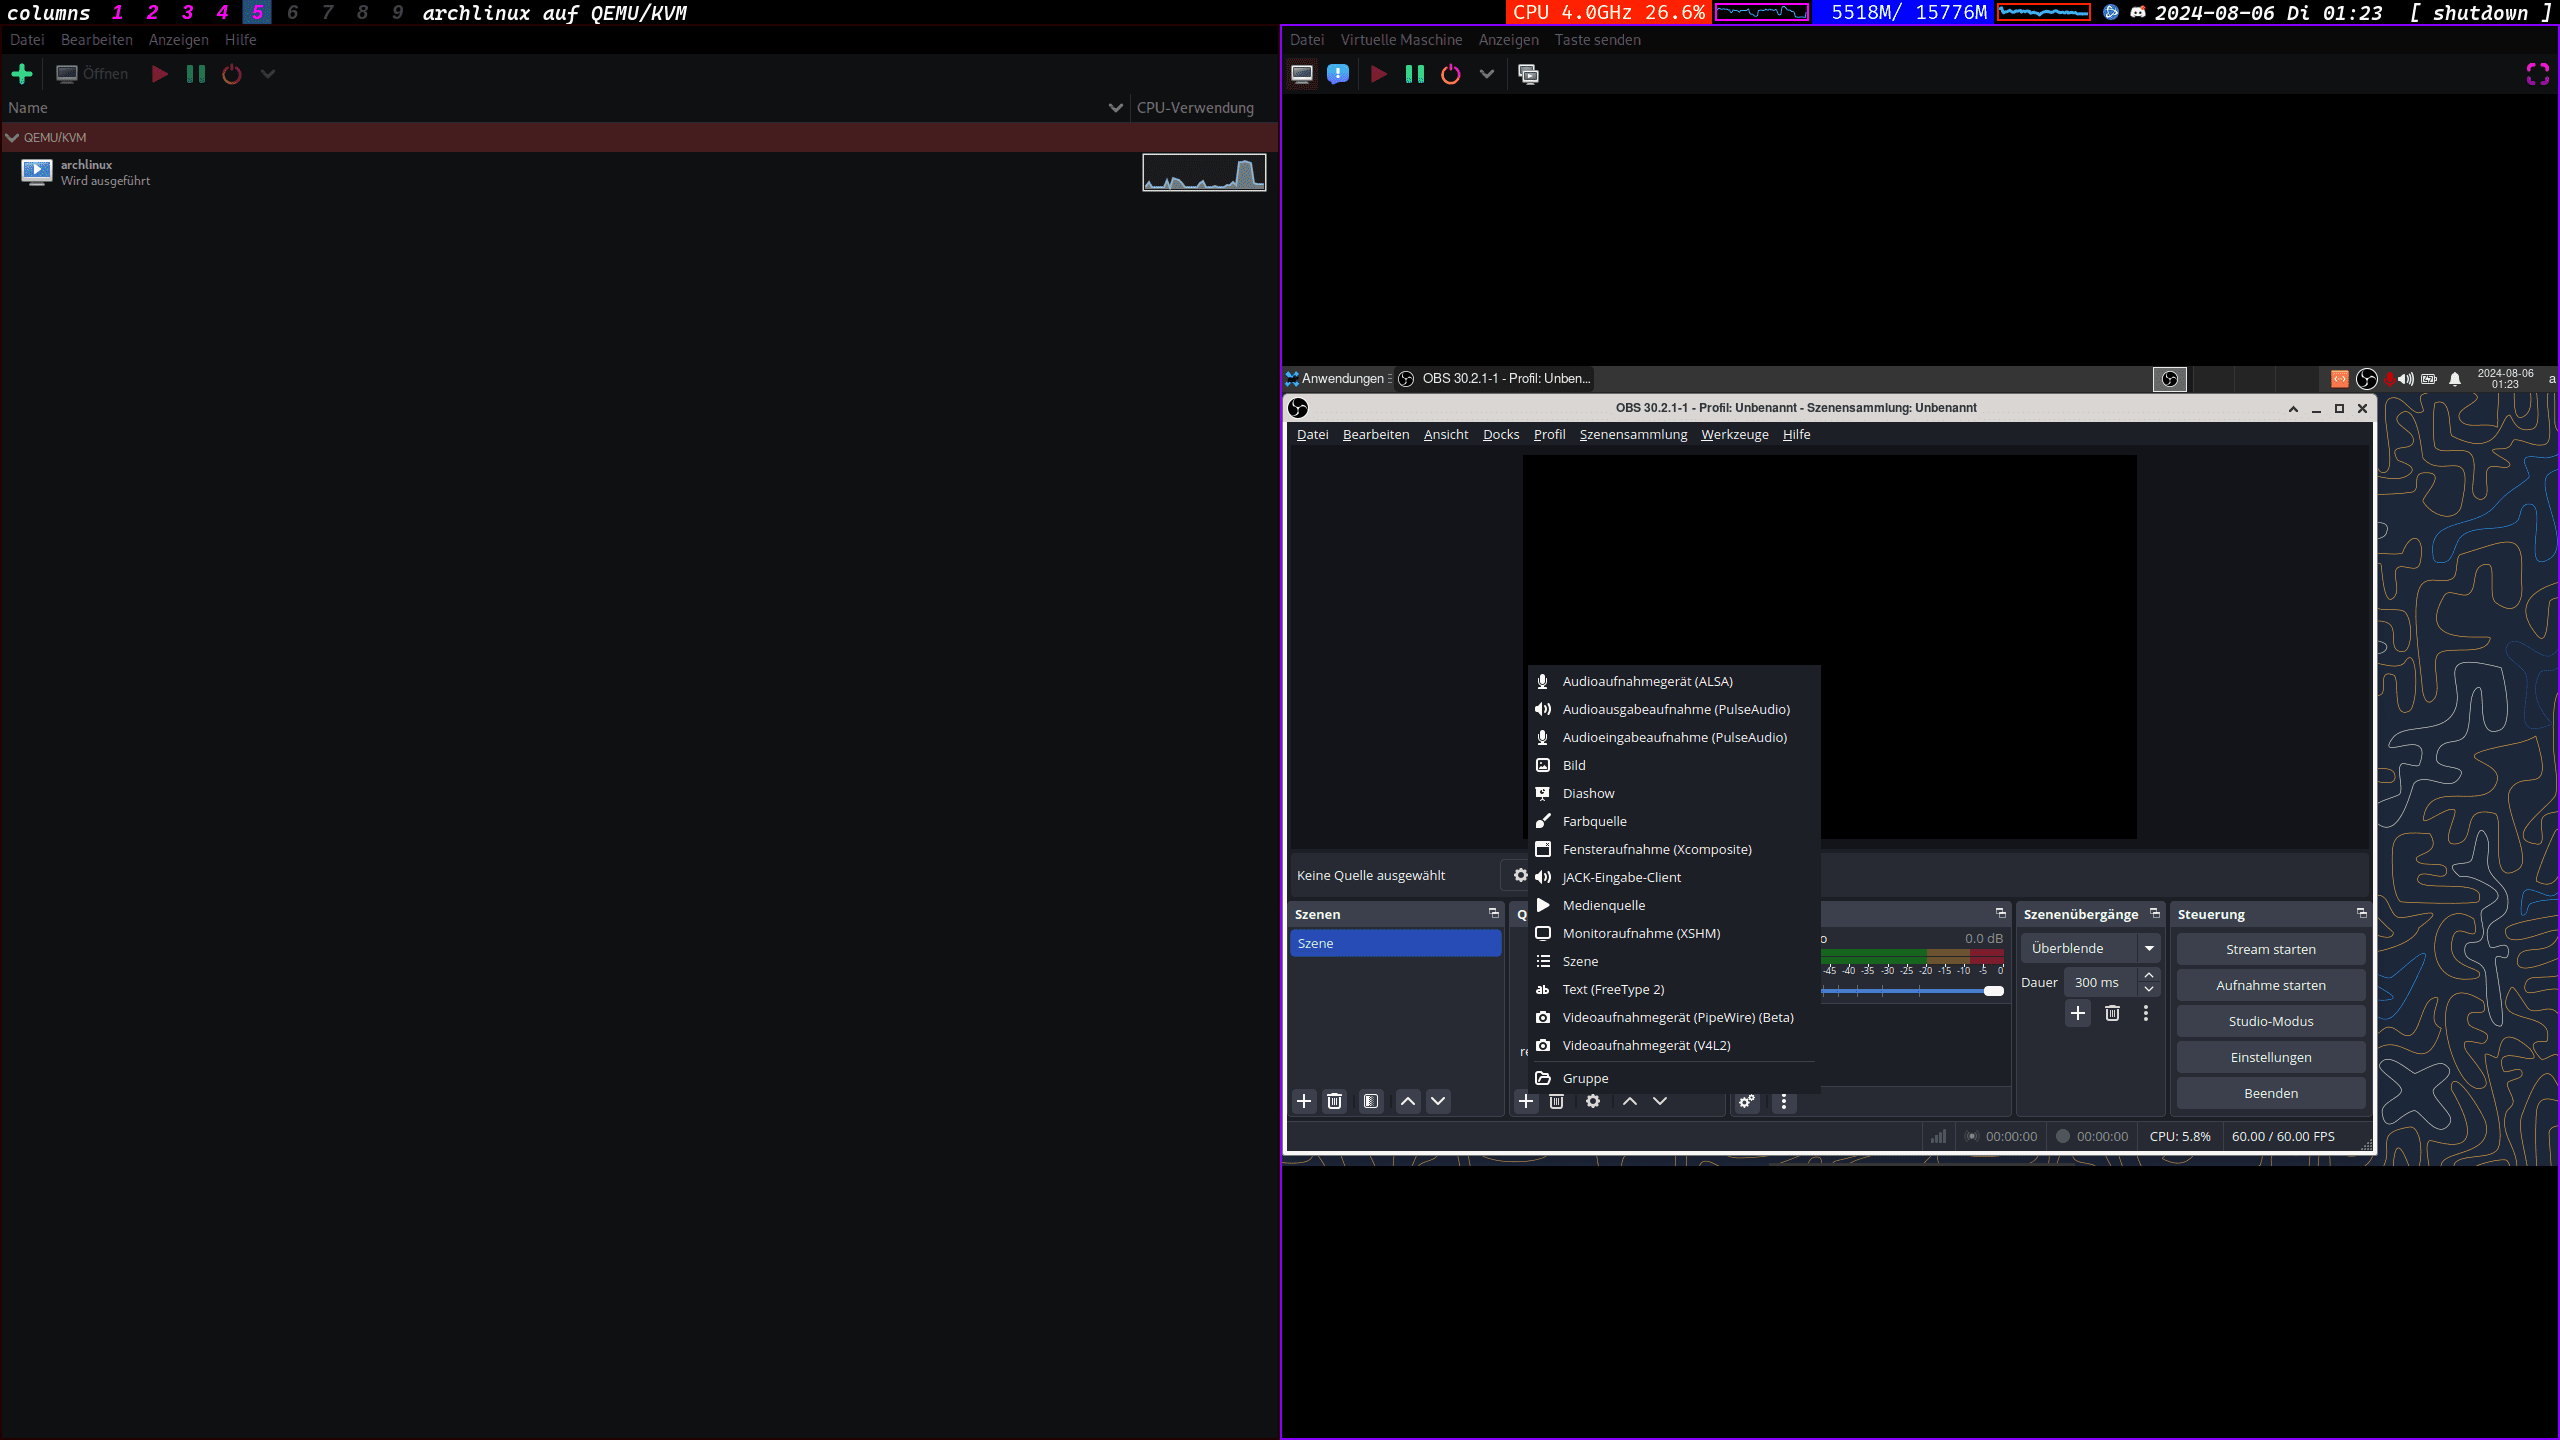
Task: Click add source plus icon
Action: [x=1526, y=1101]
